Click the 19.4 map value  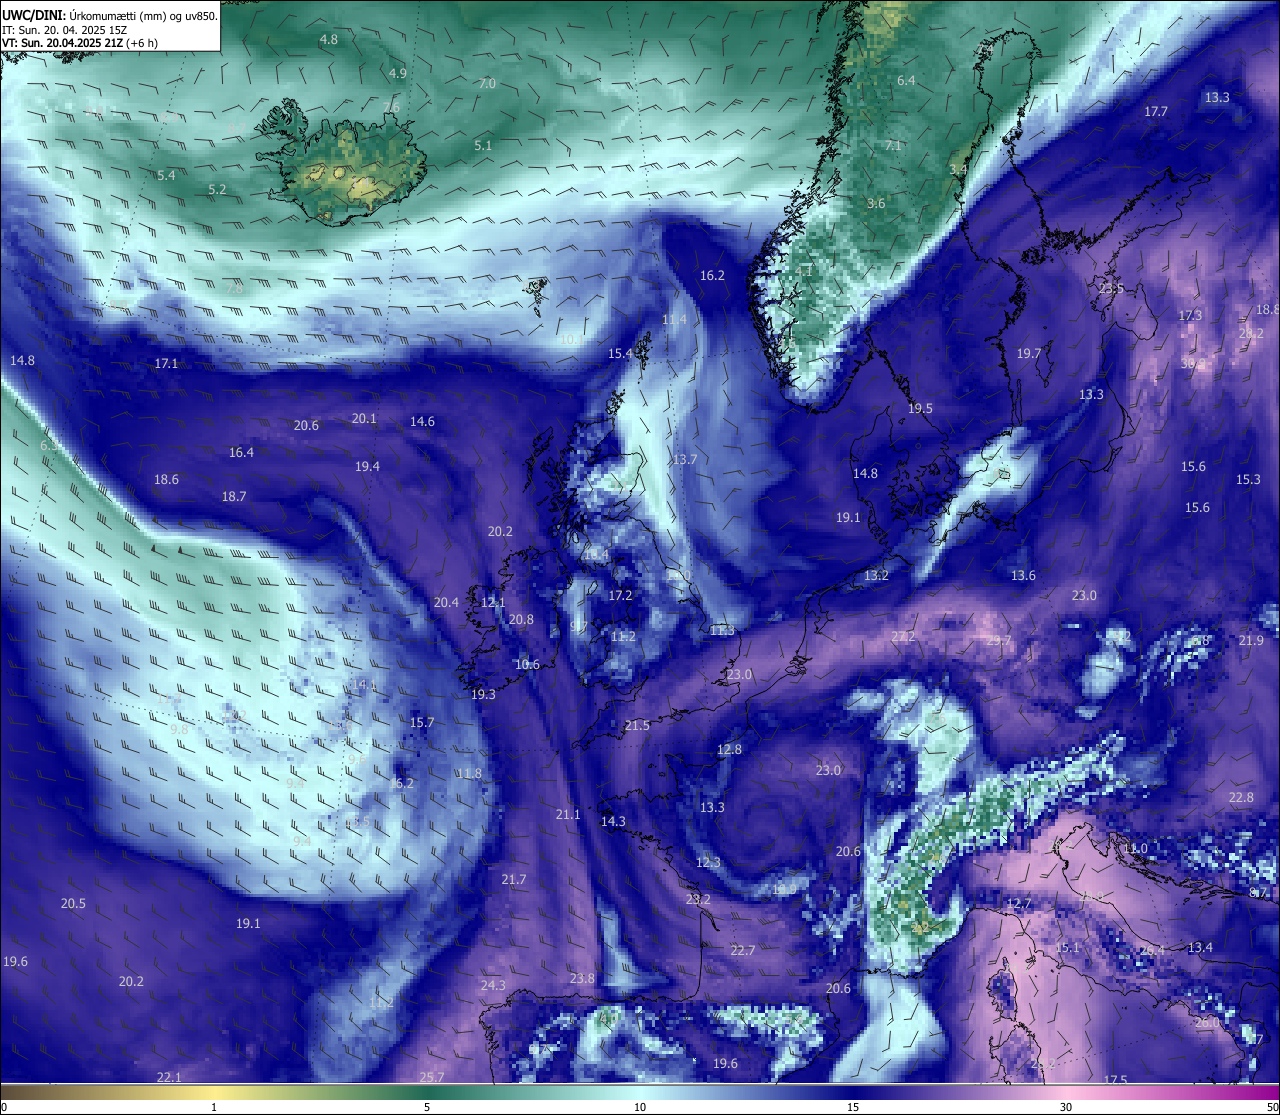pos(367,466)
